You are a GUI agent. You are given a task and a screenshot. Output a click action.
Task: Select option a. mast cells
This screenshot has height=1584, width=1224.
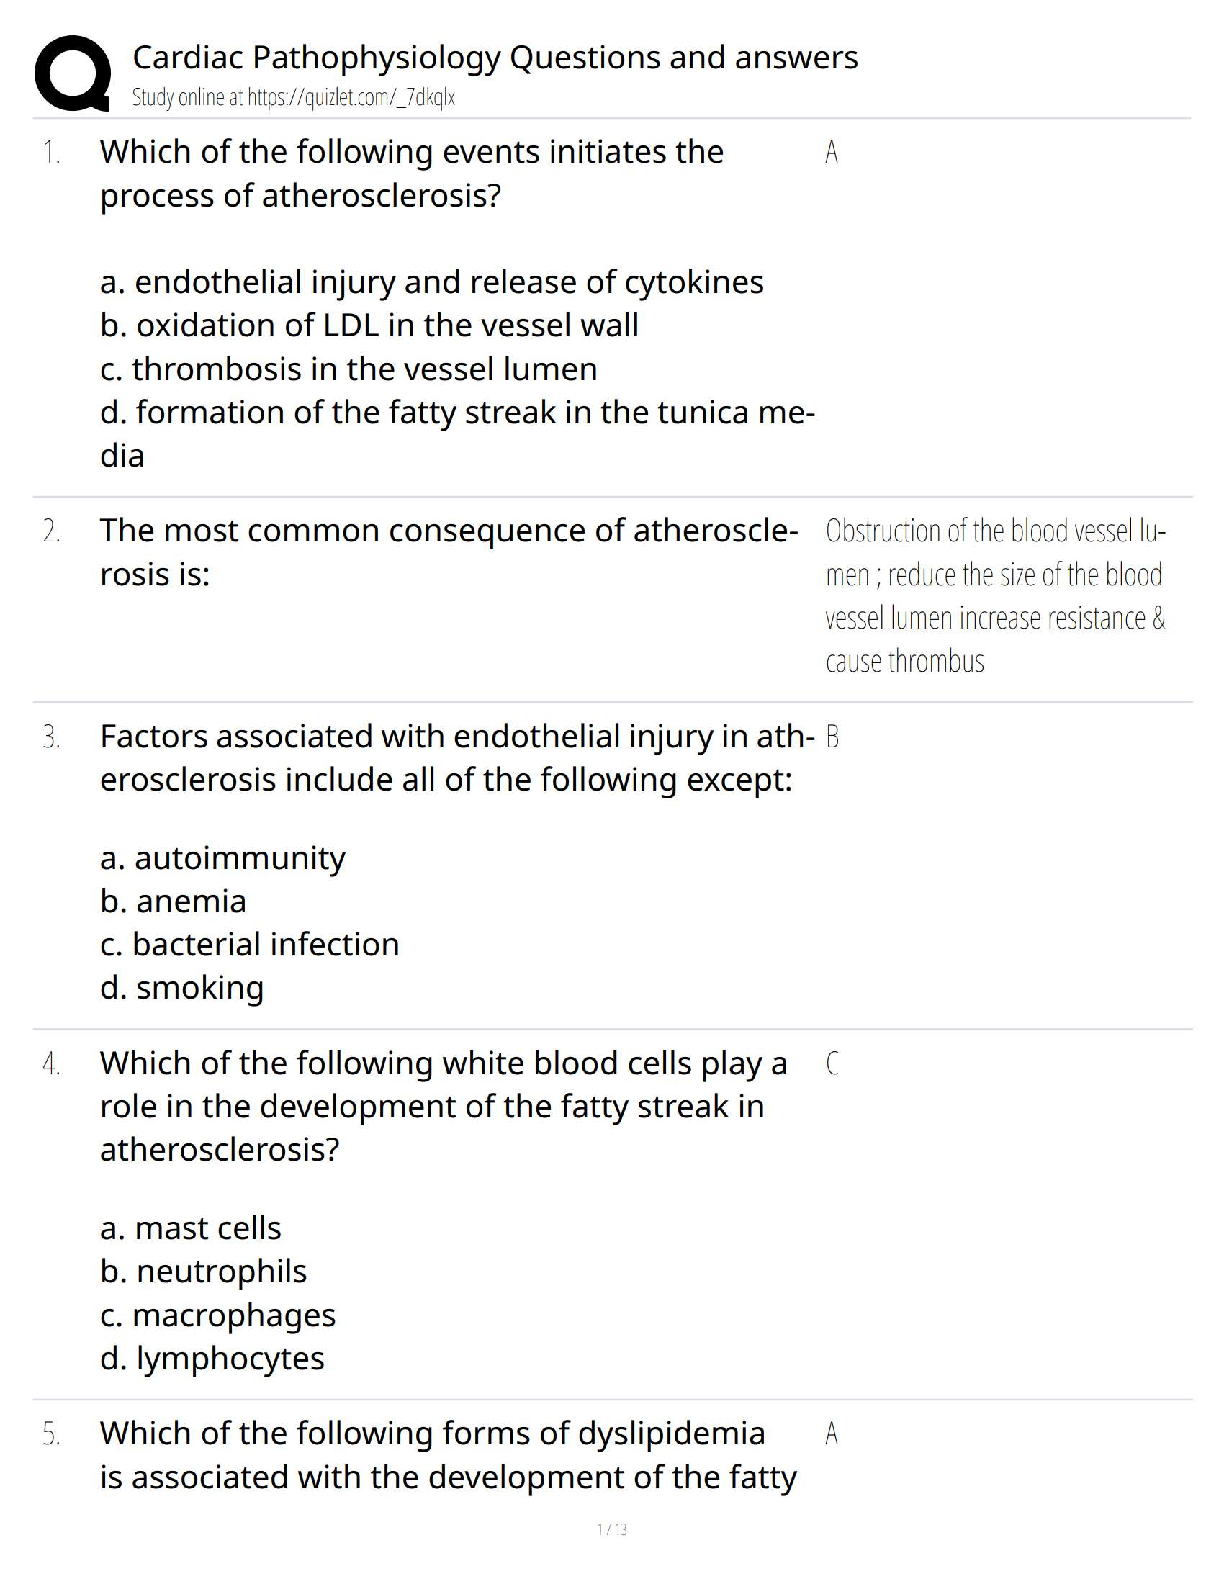pyautogui.click(x=191, y=1228)
